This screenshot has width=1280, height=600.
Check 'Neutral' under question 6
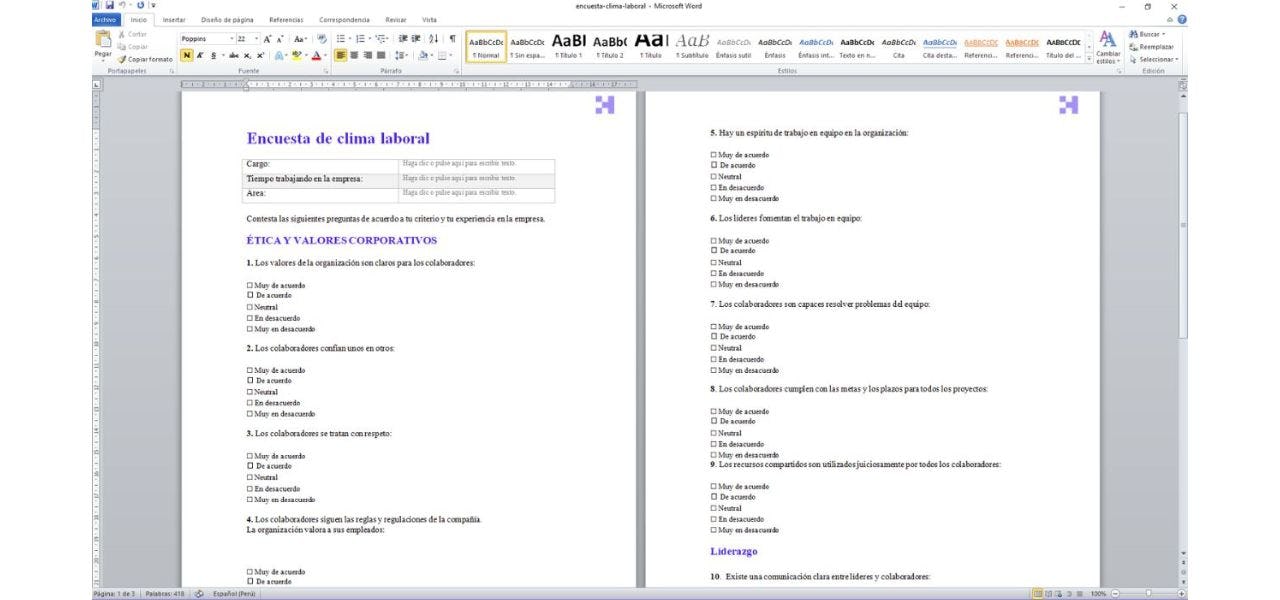point(714,262)
